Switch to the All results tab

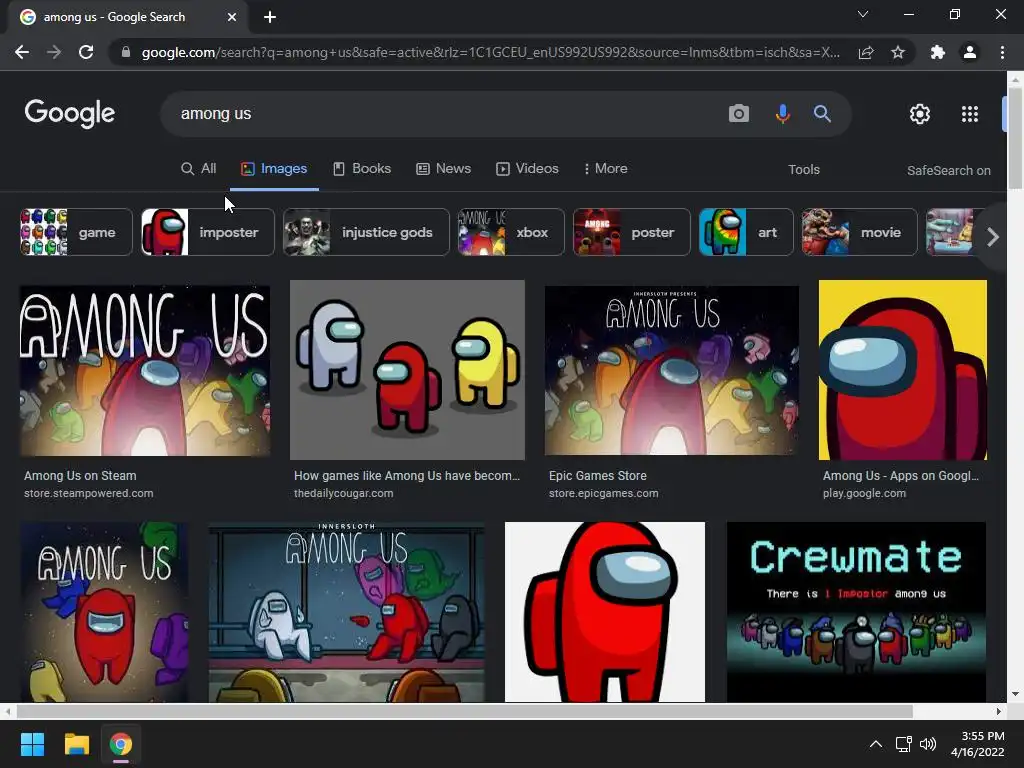199,168
